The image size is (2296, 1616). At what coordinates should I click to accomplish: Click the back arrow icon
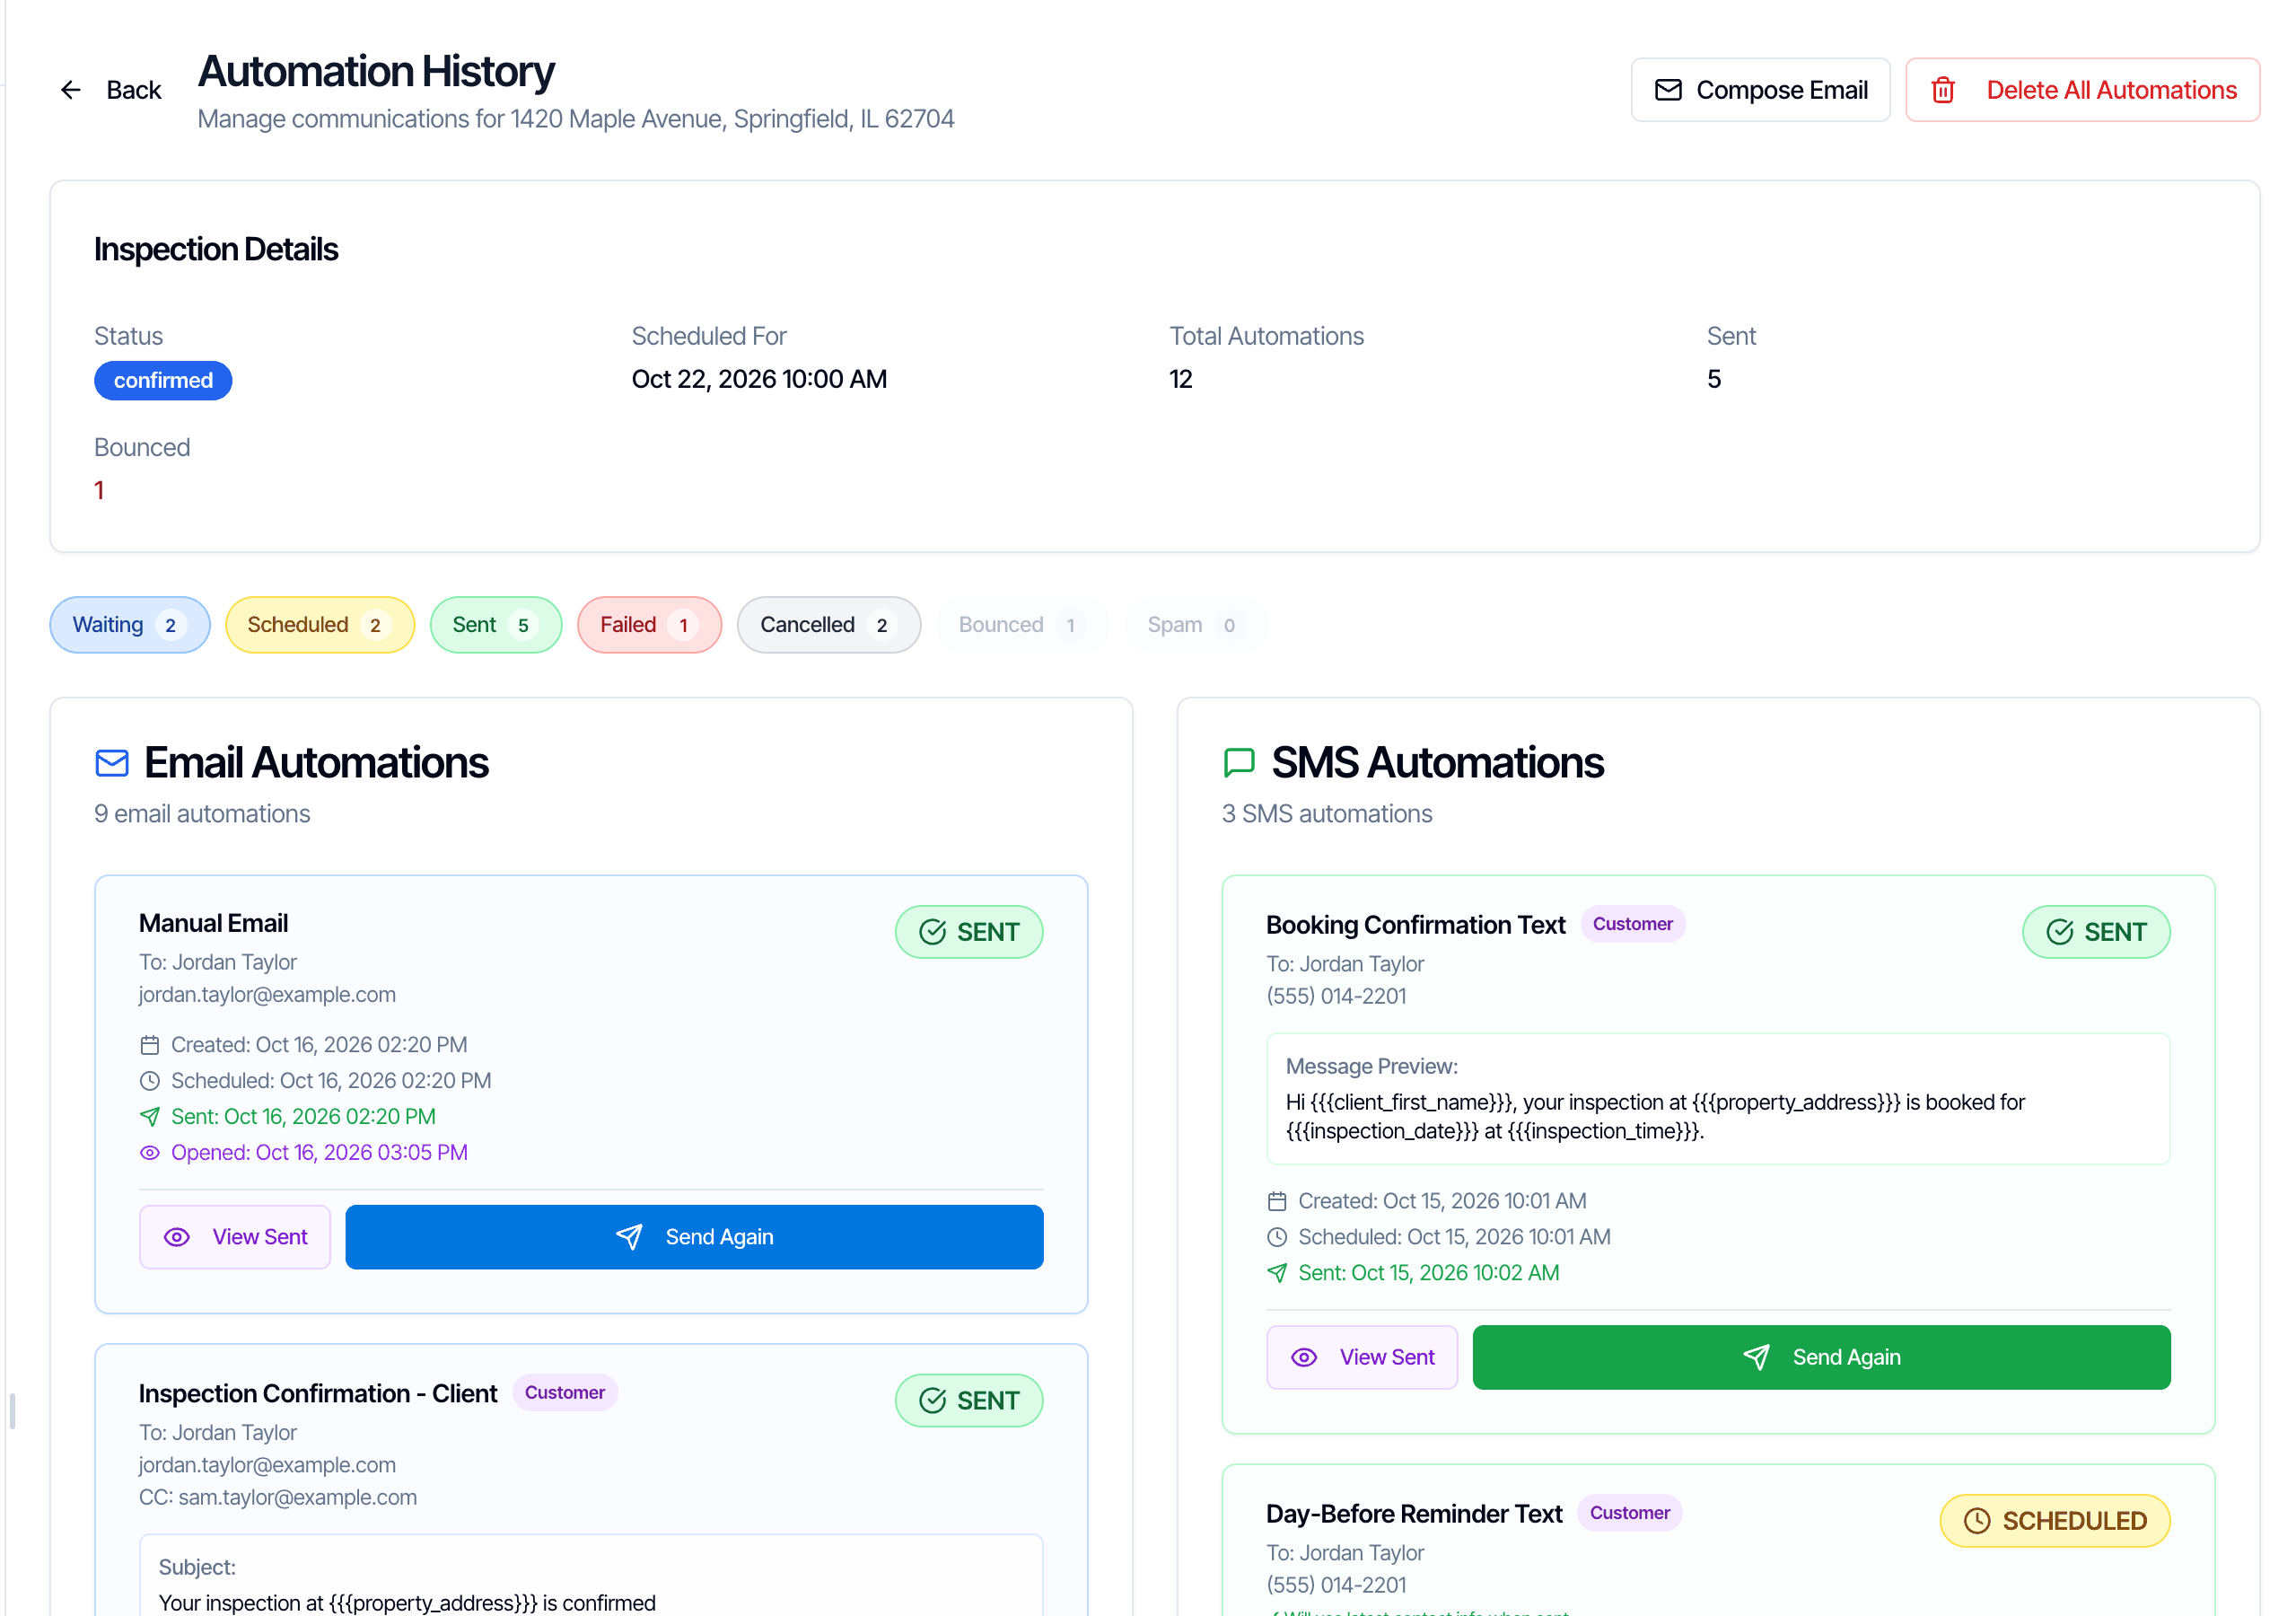coord(70,90)
